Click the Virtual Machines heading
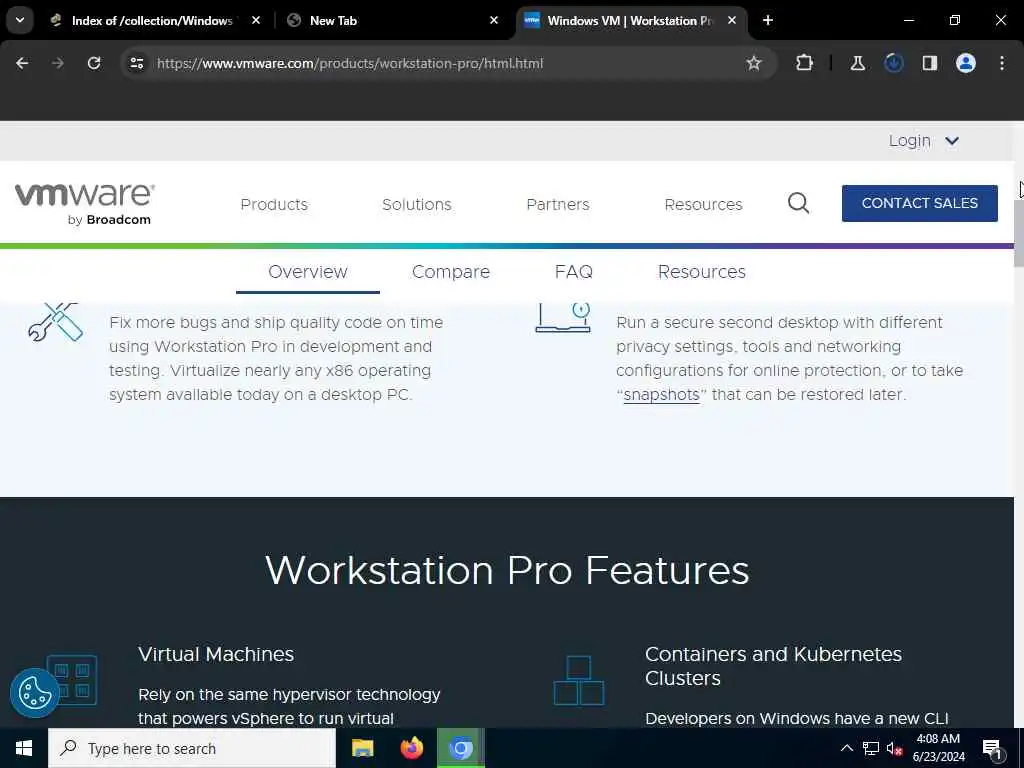1024x768 pixels. point(216,654)
